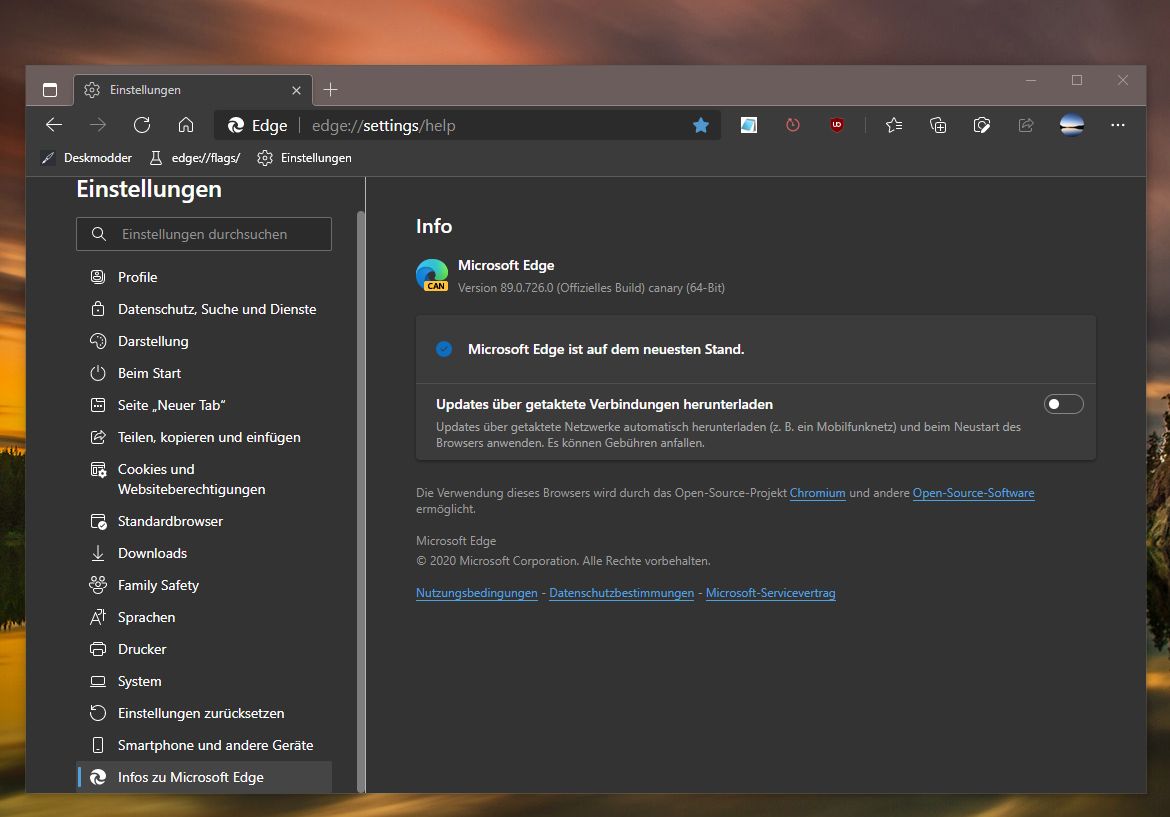
Task: Open the tab actions menu icon
Action: (x=50, y=90)
